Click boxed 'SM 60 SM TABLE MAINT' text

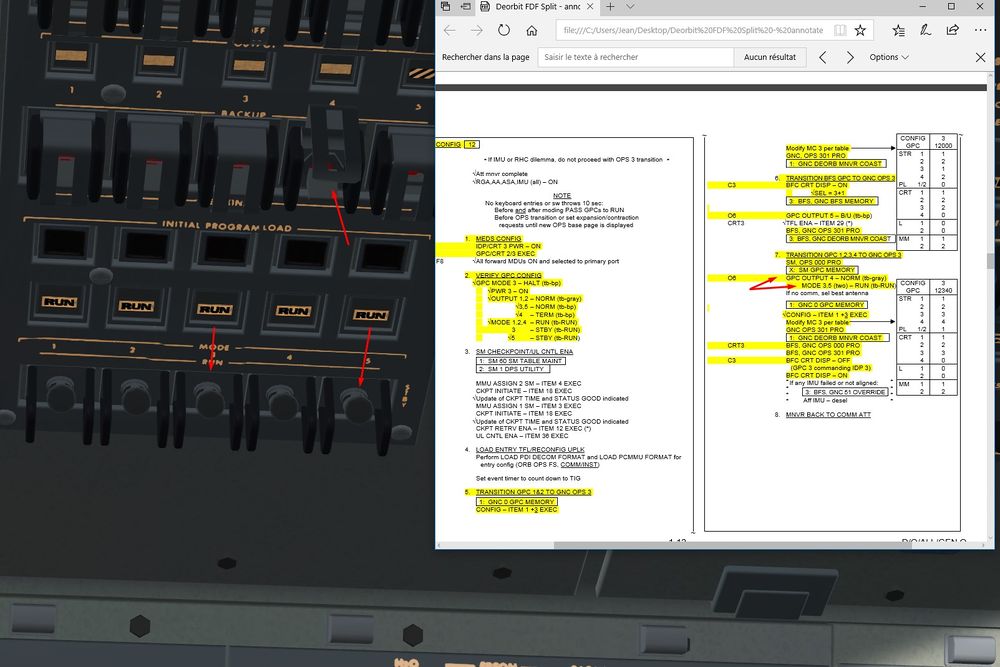click(x=521, y=361)
